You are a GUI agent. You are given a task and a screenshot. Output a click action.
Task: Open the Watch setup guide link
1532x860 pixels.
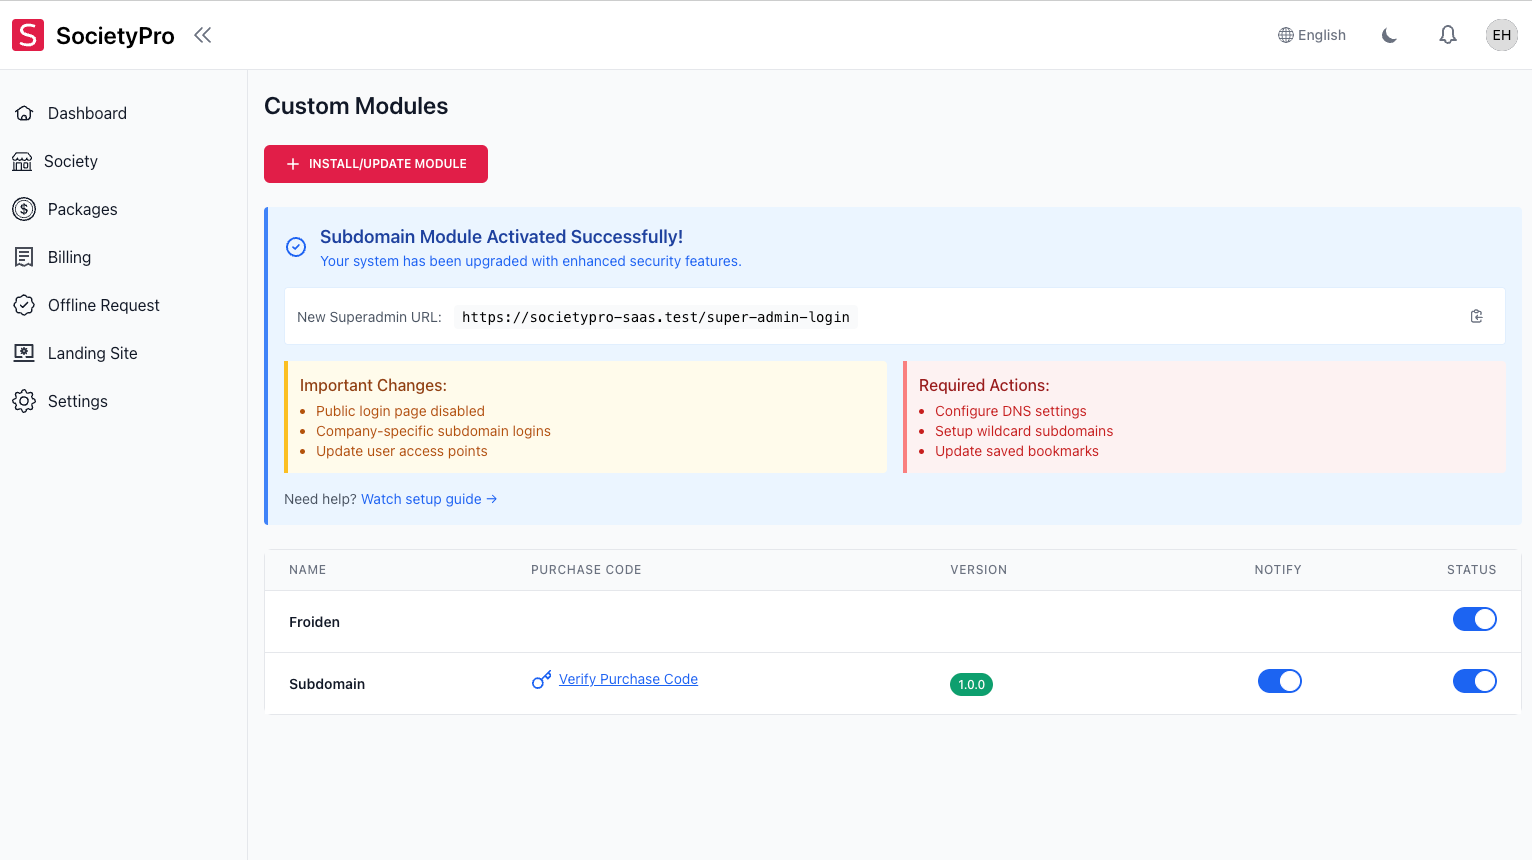click(428, 499)
